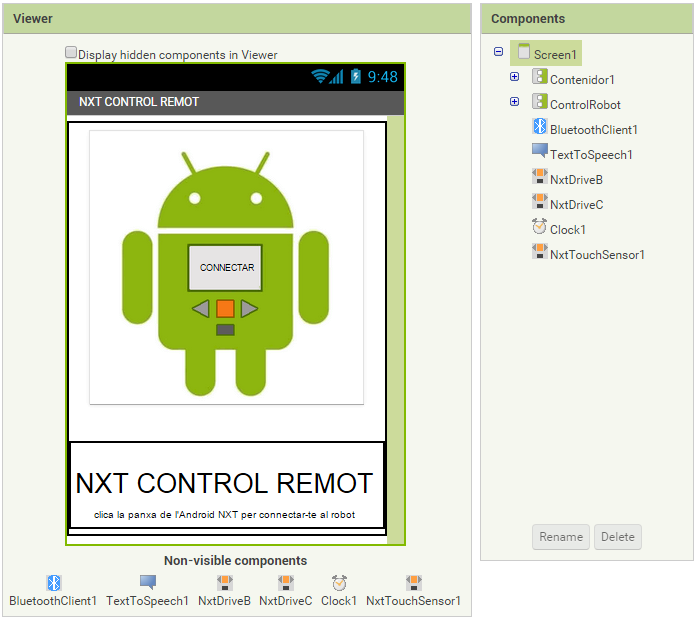Viewport: 695px width, 620px height.
Task: Click the Bluetooth icon in Components tree
Action: pyautogui.click(x=539, y=126)
